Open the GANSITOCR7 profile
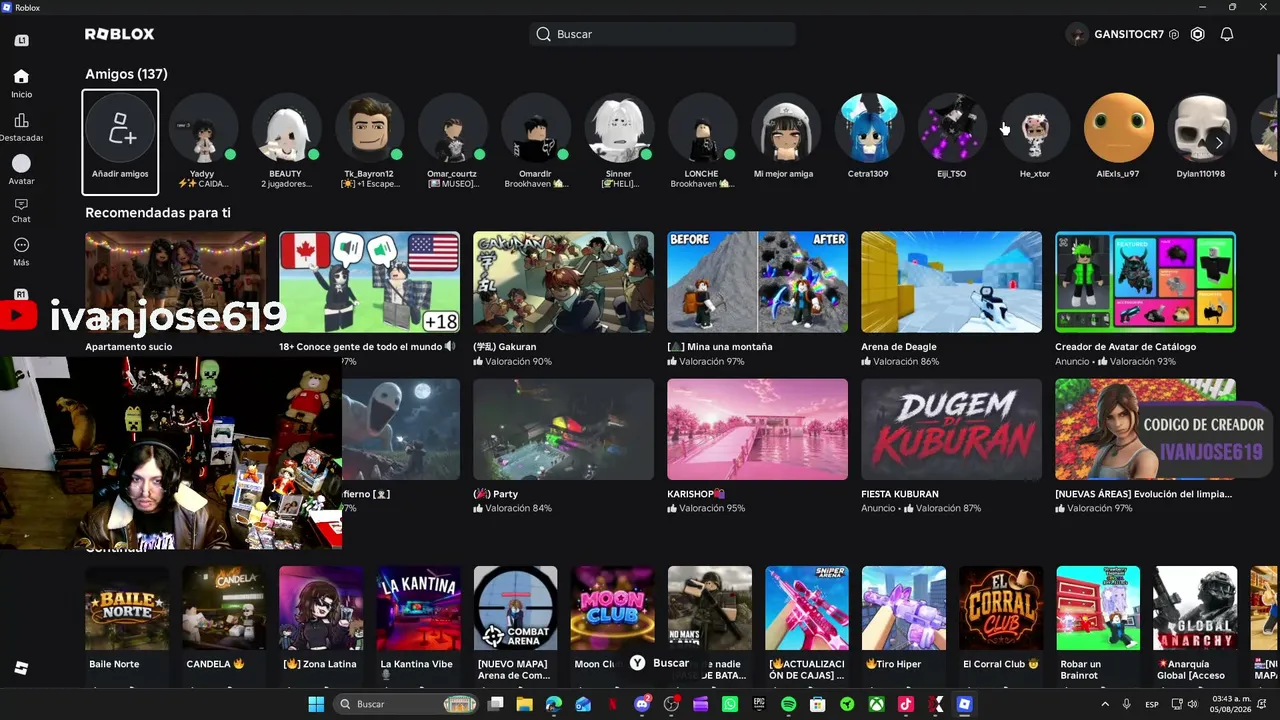1280x720 pixels. coord(1123,34)
